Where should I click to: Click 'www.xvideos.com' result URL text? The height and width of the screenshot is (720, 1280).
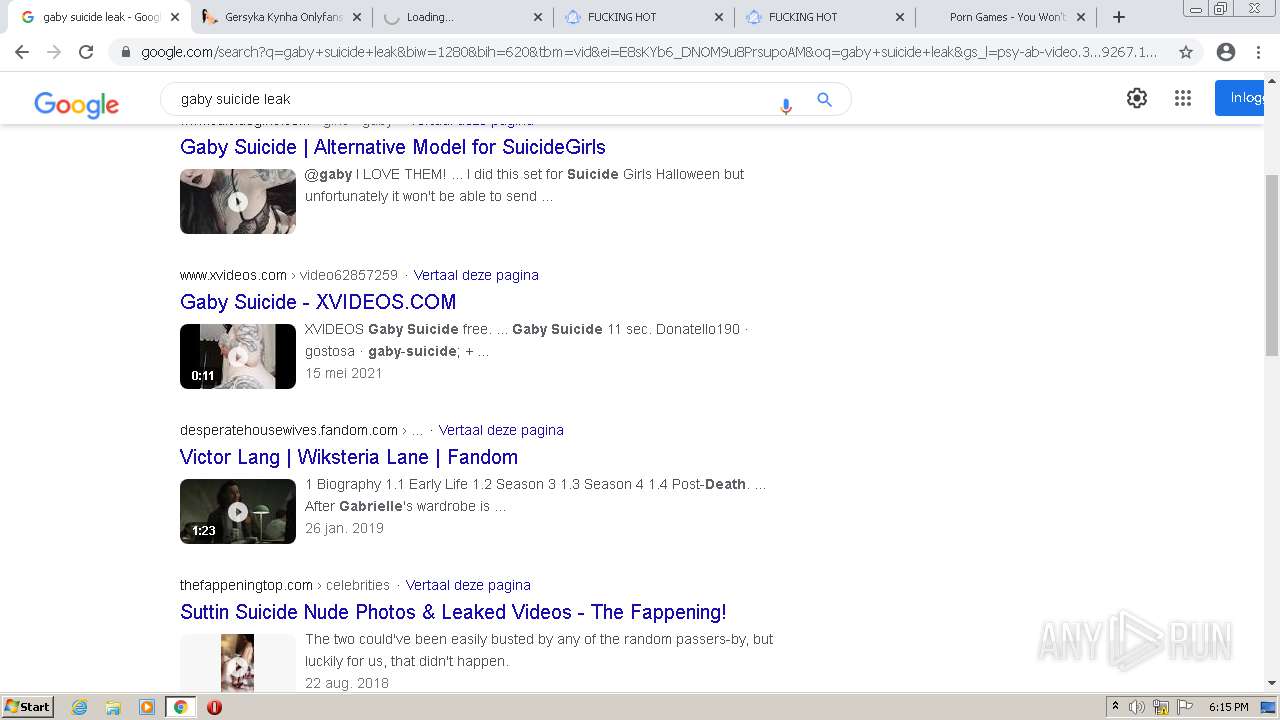tap(233, 275)
